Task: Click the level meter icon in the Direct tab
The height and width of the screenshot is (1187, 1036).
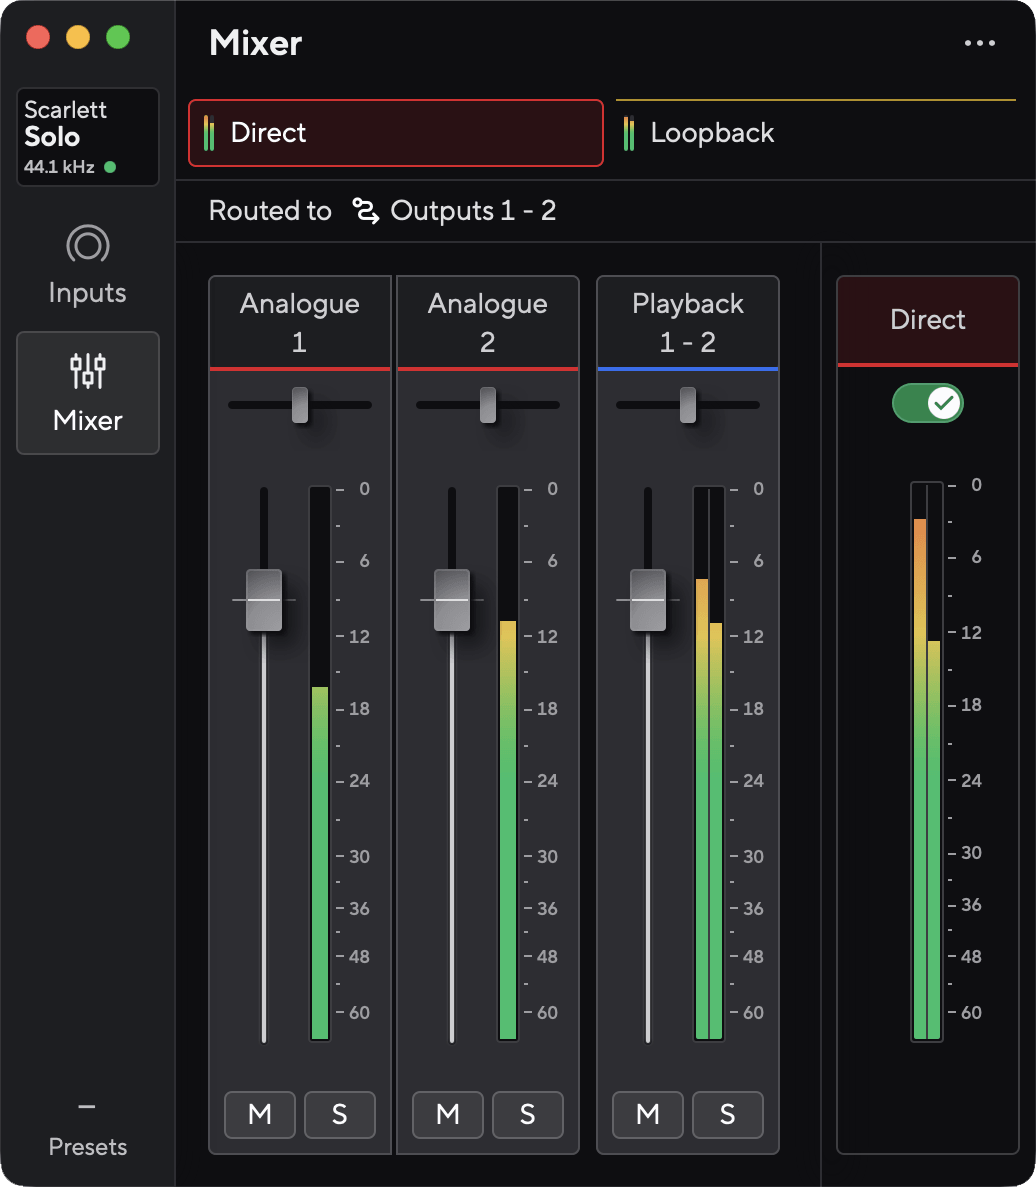Action: click(209, 132)
